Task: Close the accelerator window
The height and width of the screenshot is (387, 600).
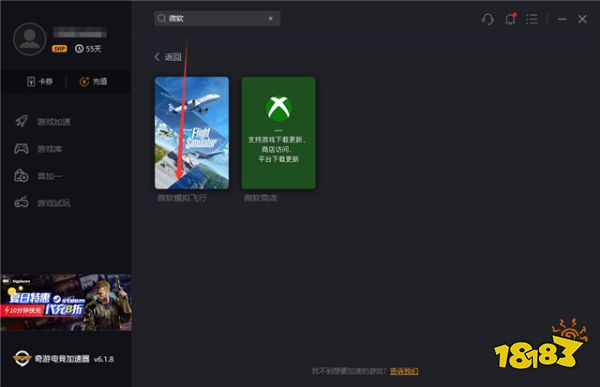Action: [x=582, y=19]
